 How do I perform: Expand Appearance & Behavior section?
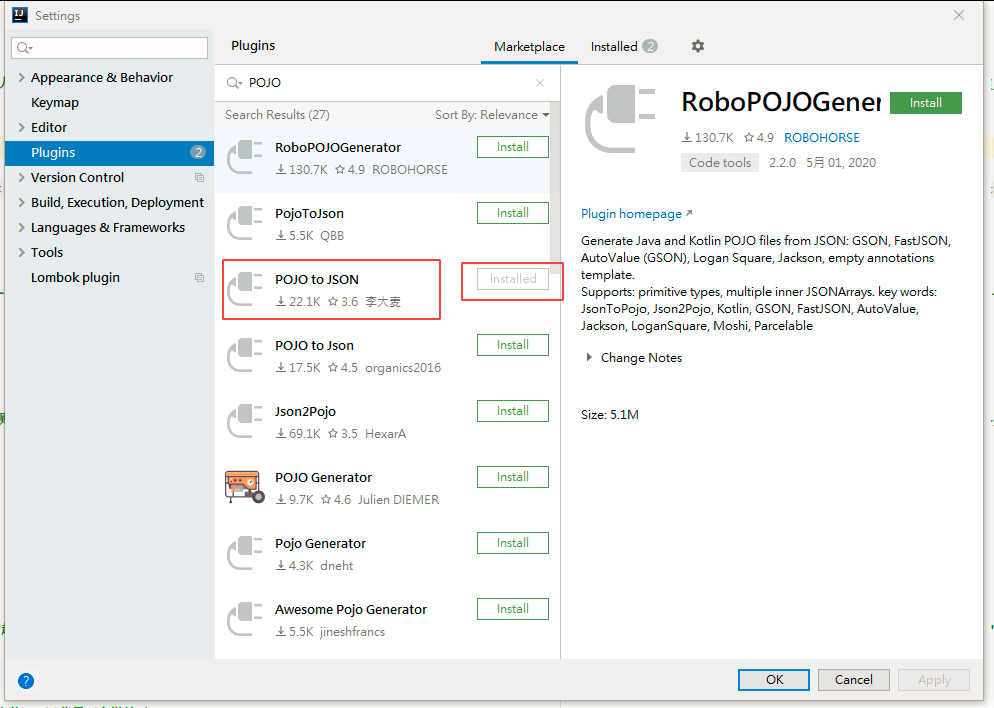click(x=22, y=77)
